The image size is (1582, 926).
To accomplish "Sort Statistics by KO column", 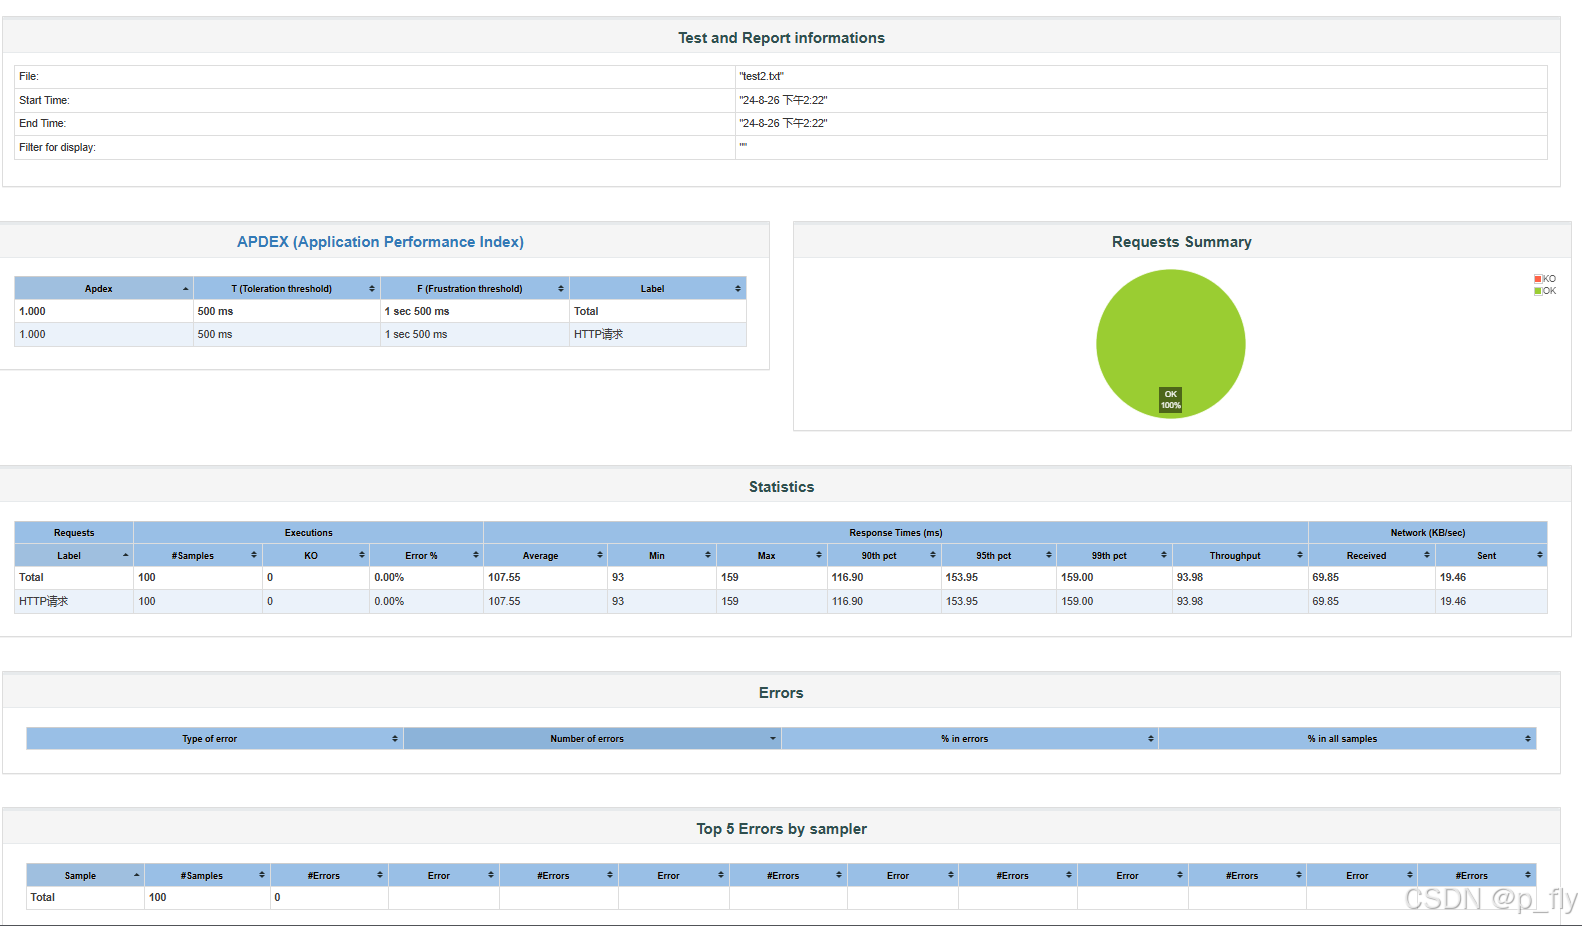I will click(x=316, y=555).
